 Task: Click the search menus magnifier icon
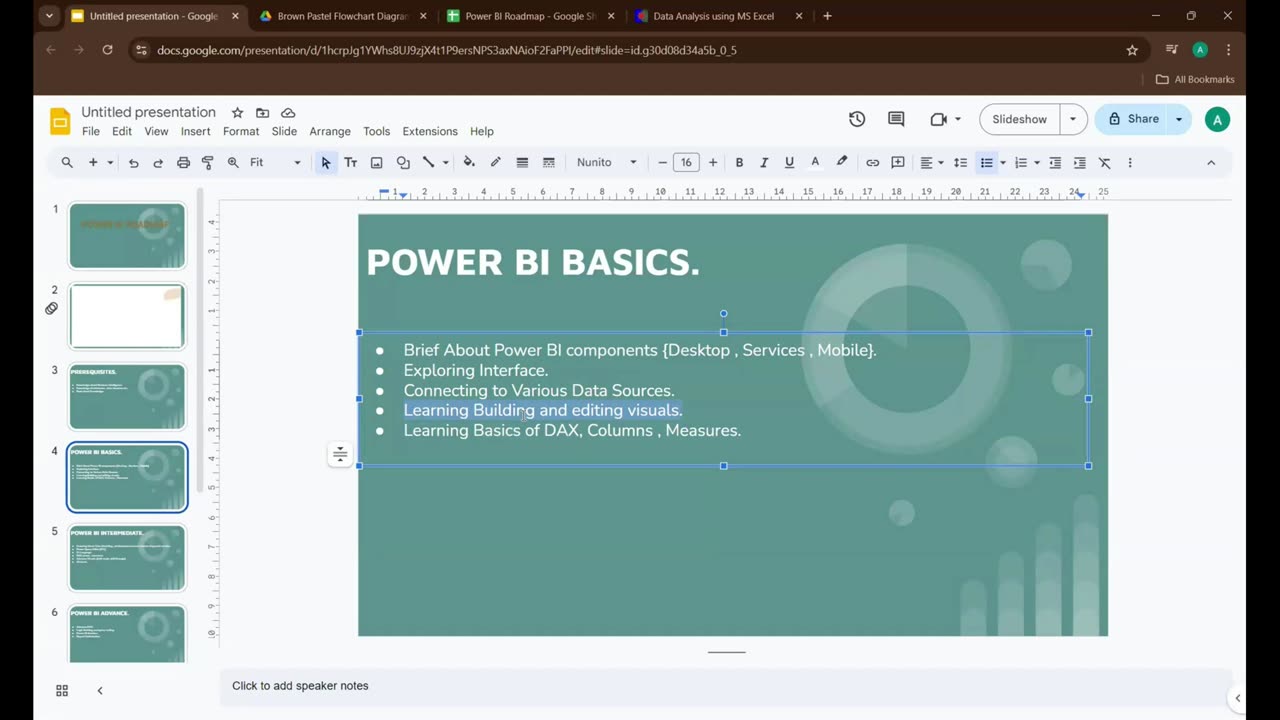(x=67, y=162)
